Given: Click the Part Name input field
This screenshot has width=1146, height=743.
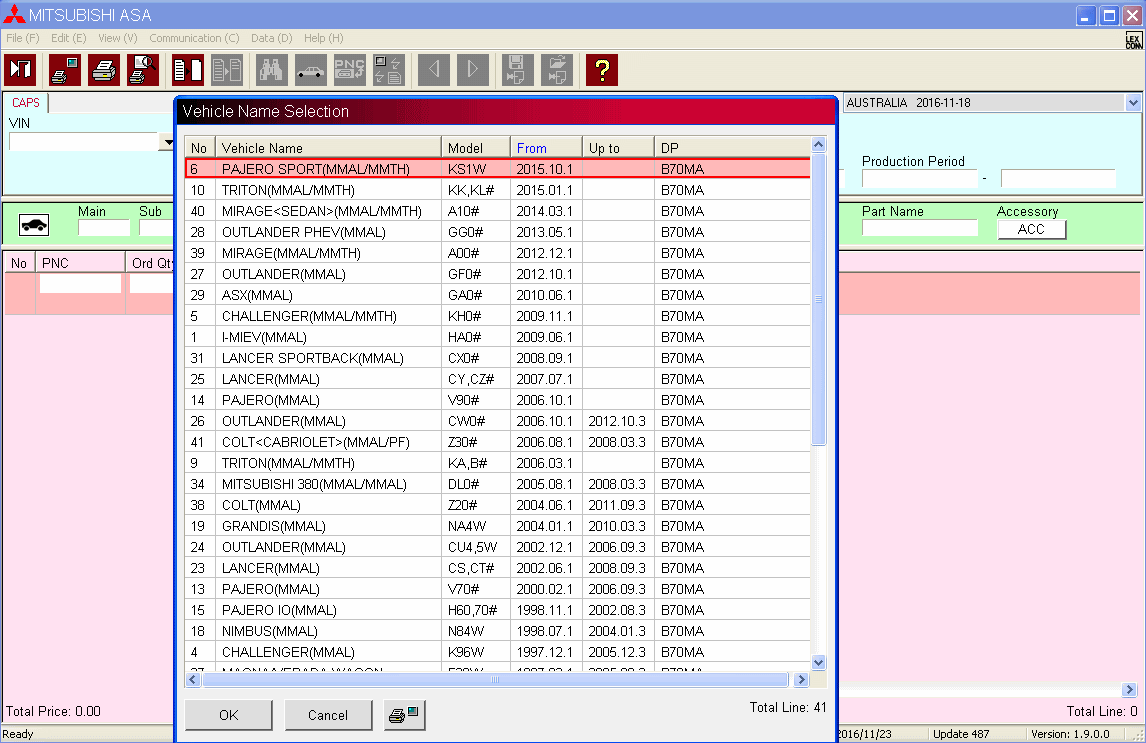Looking at the screenshot, I should [x=919, y=229].
